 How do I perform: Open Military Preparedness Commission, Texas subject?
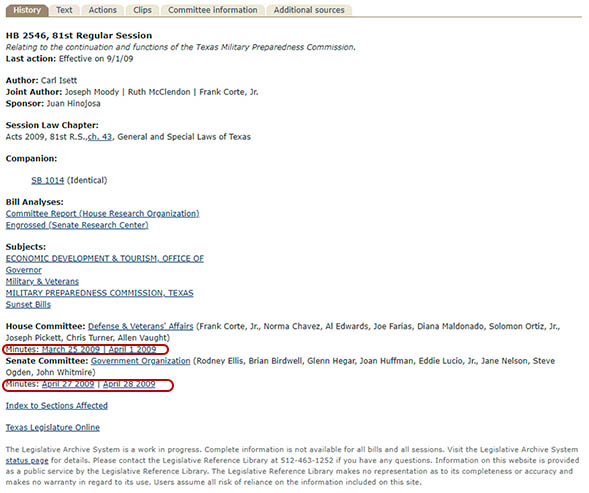coord(100,293)
